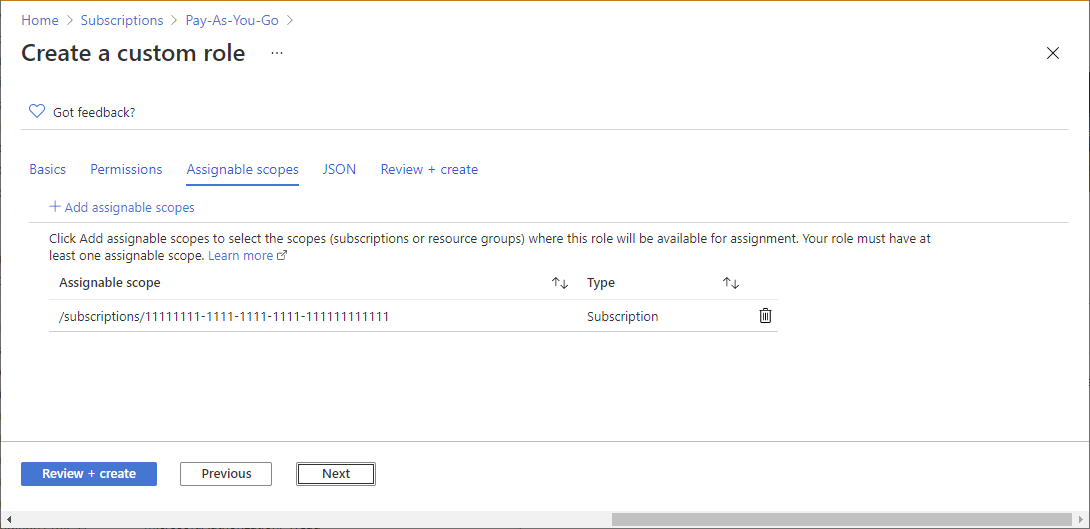Click the horizontal scrollbar thumb

pos(842,519)
